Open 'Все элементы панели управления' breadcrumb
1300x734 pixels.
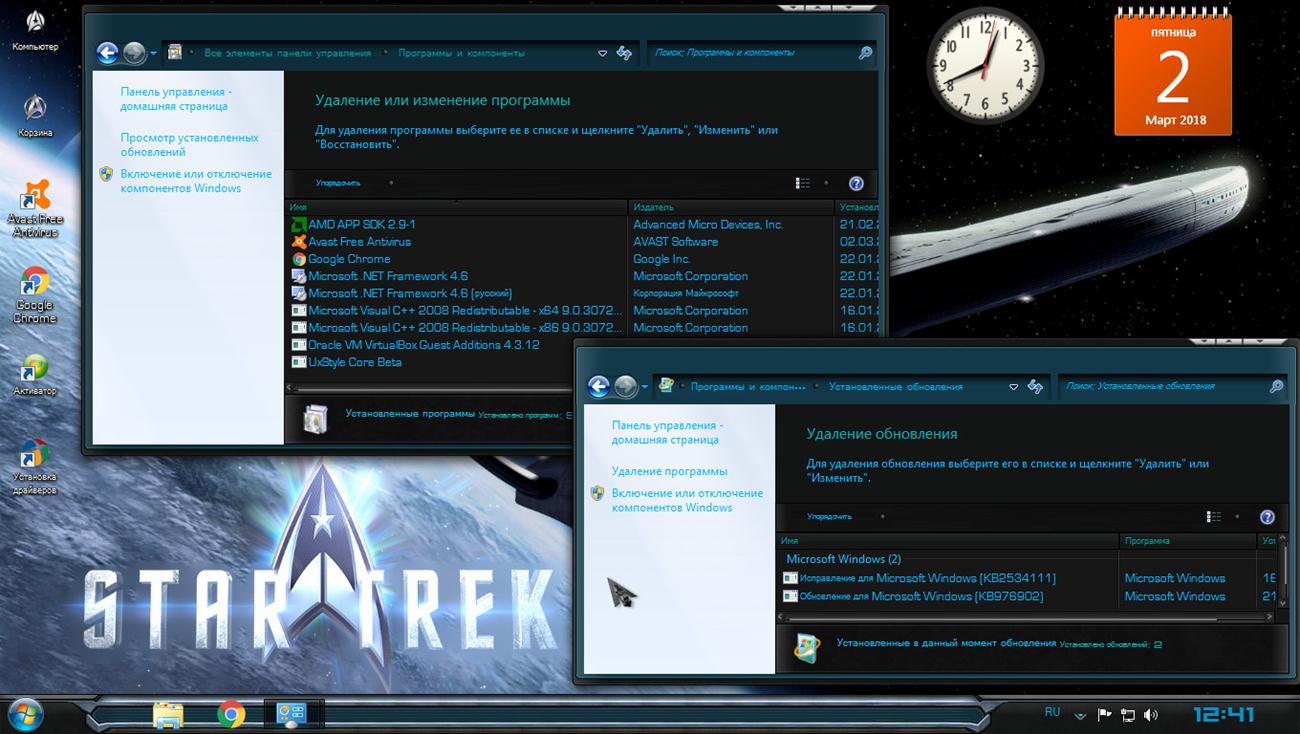pos(287,53)
